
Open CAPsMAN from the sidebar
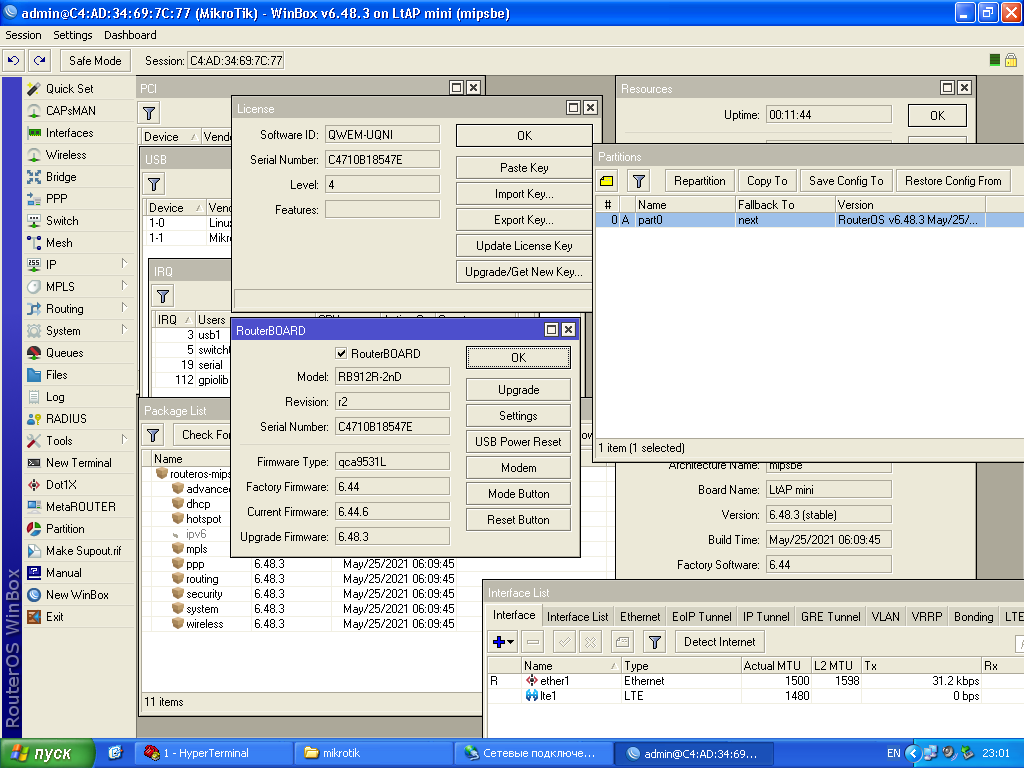click(71, 111)
